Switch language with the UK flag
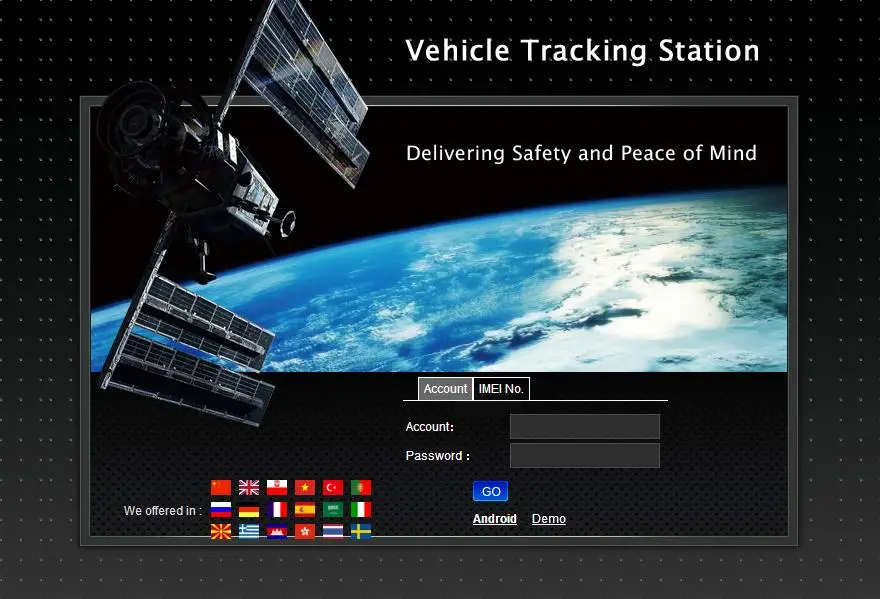This screenshot has width=880, height=599. click(249, 487)
